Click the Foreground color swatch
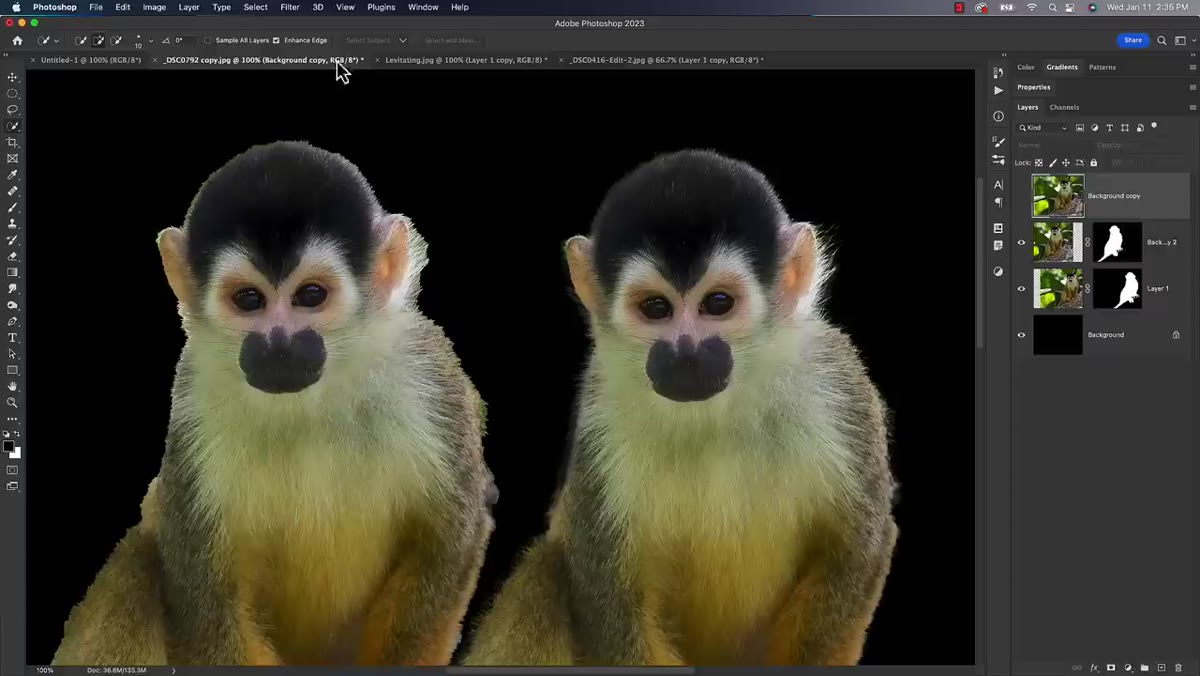1200x676 pixels. click(x=9, y=446)
